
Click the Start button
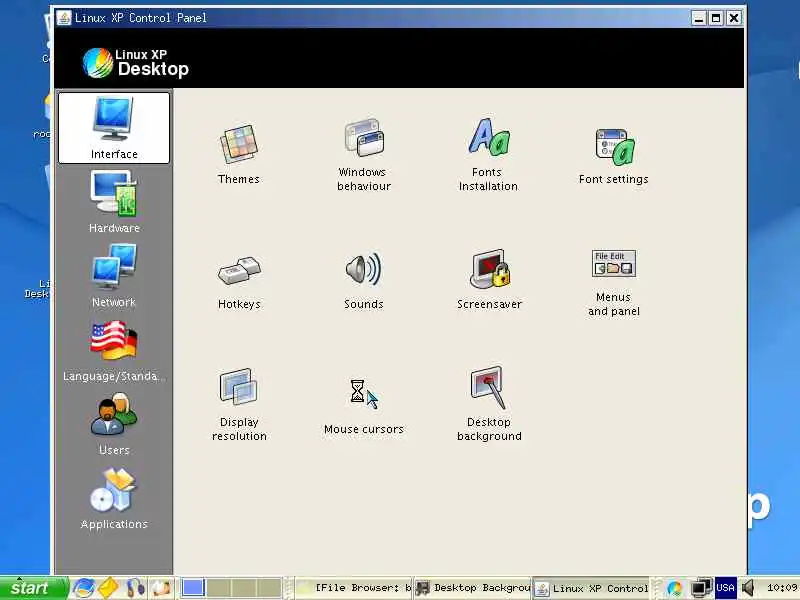coord(34,588)
